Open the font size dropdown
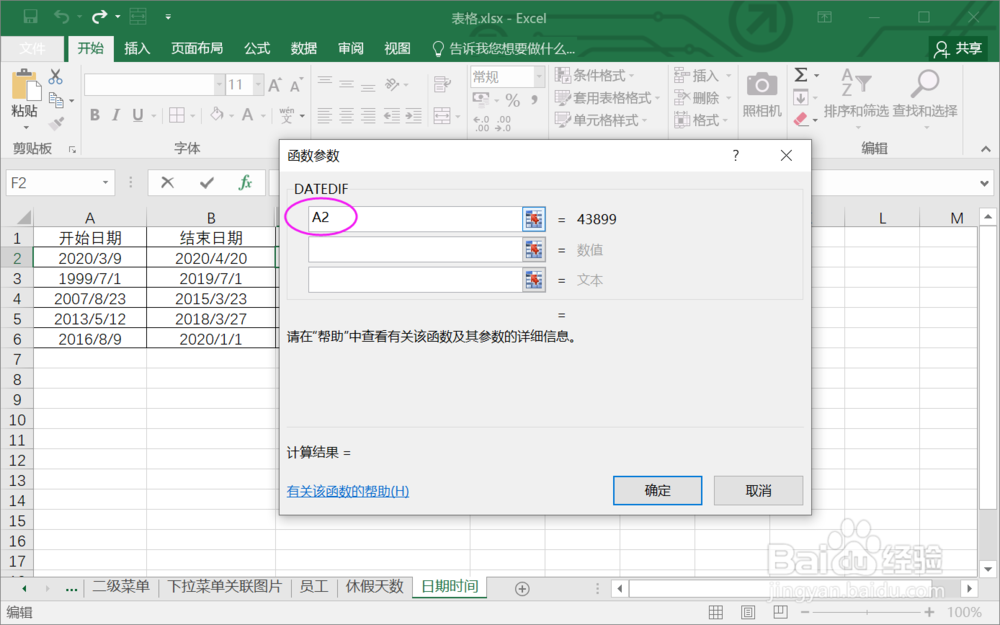The width and height of the screenshot is (1000, 625). [x=258, y=84]
